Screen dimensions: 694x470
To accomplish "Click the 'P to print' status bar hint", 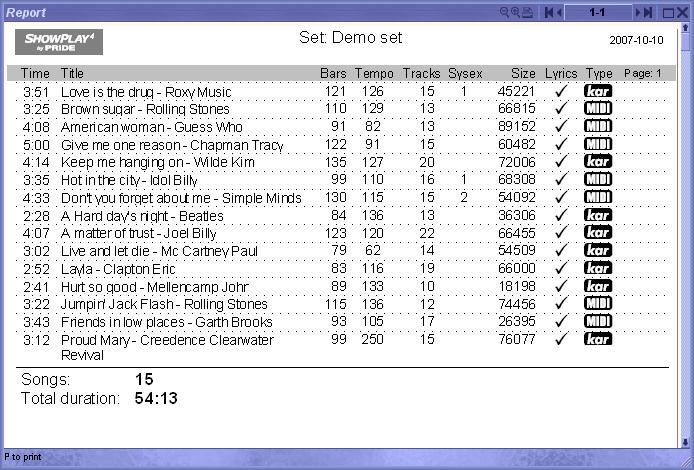I will (23, 457).
